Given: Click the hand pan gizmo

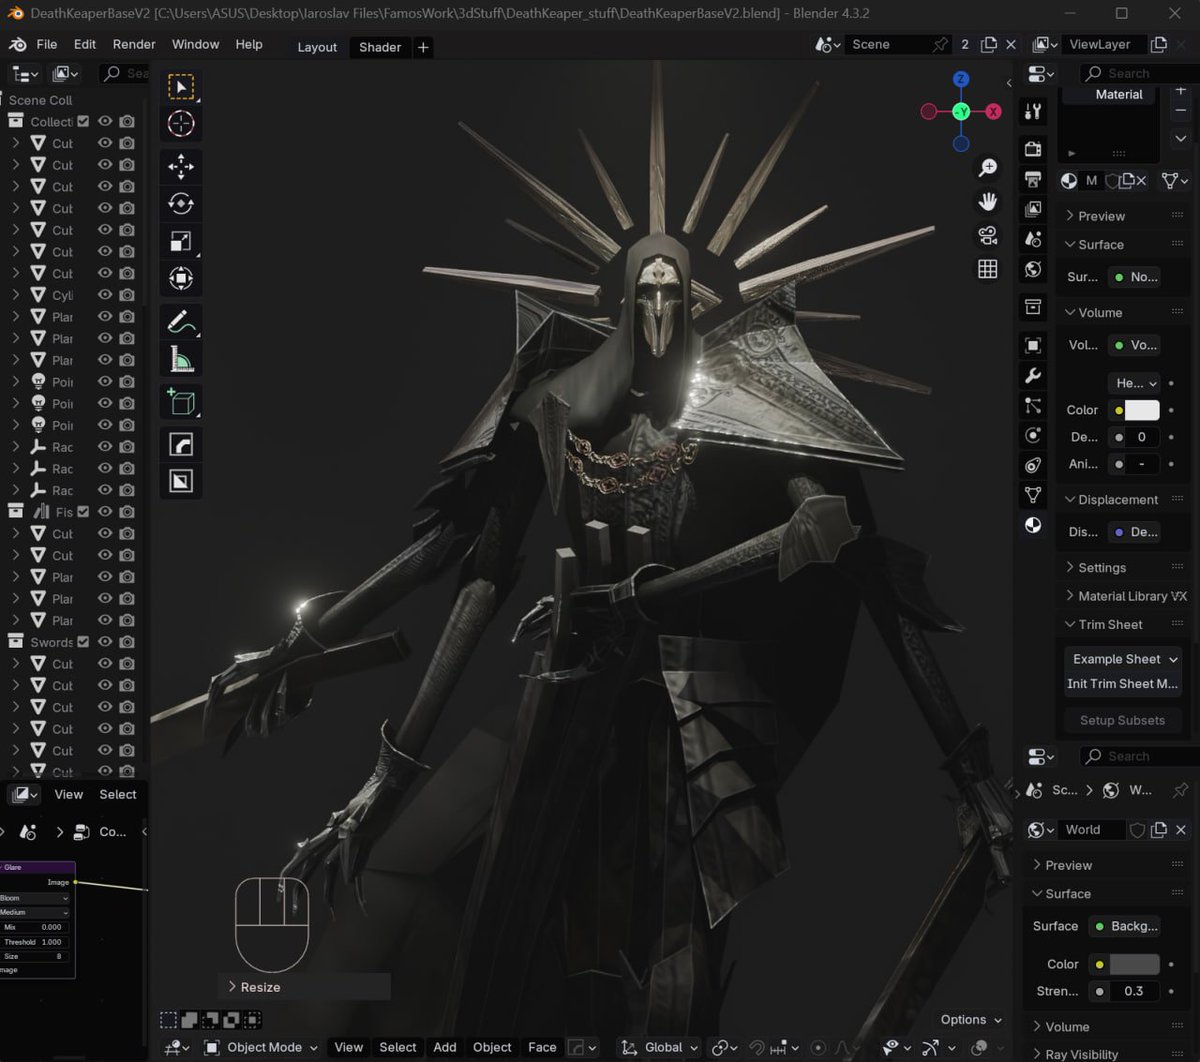Looking at the screenshot, I should point(988,202).
